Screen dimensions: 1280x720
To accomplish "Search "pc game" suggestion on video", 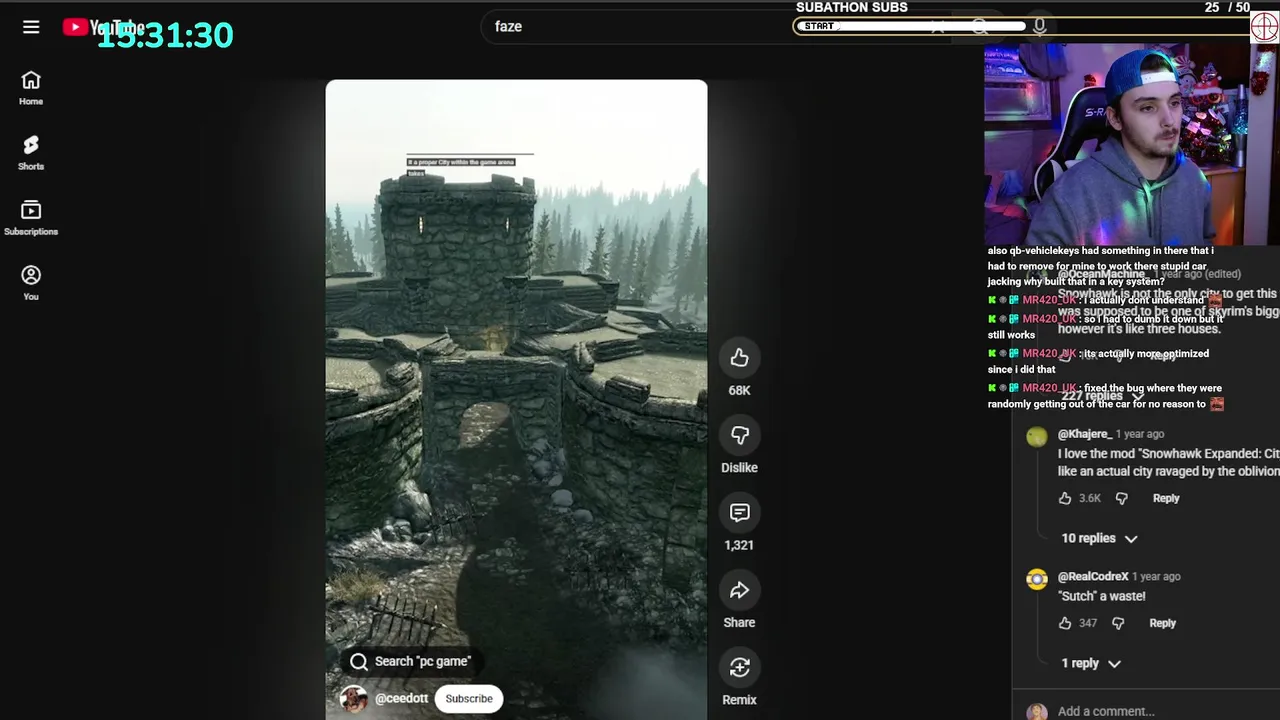I will tap(410, 661).
